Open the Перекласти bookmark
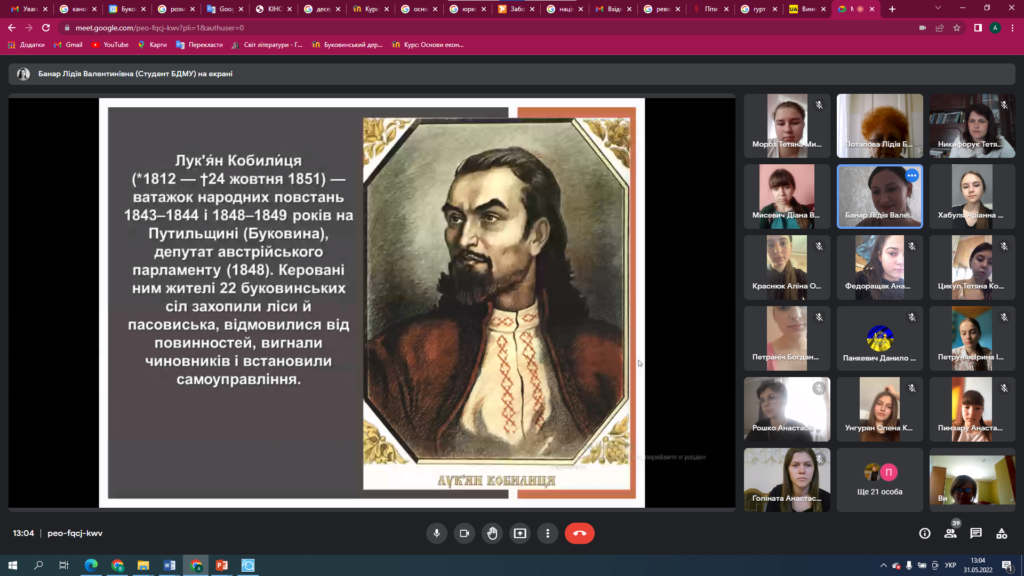 pyautogui.click(x=199, y=45)
